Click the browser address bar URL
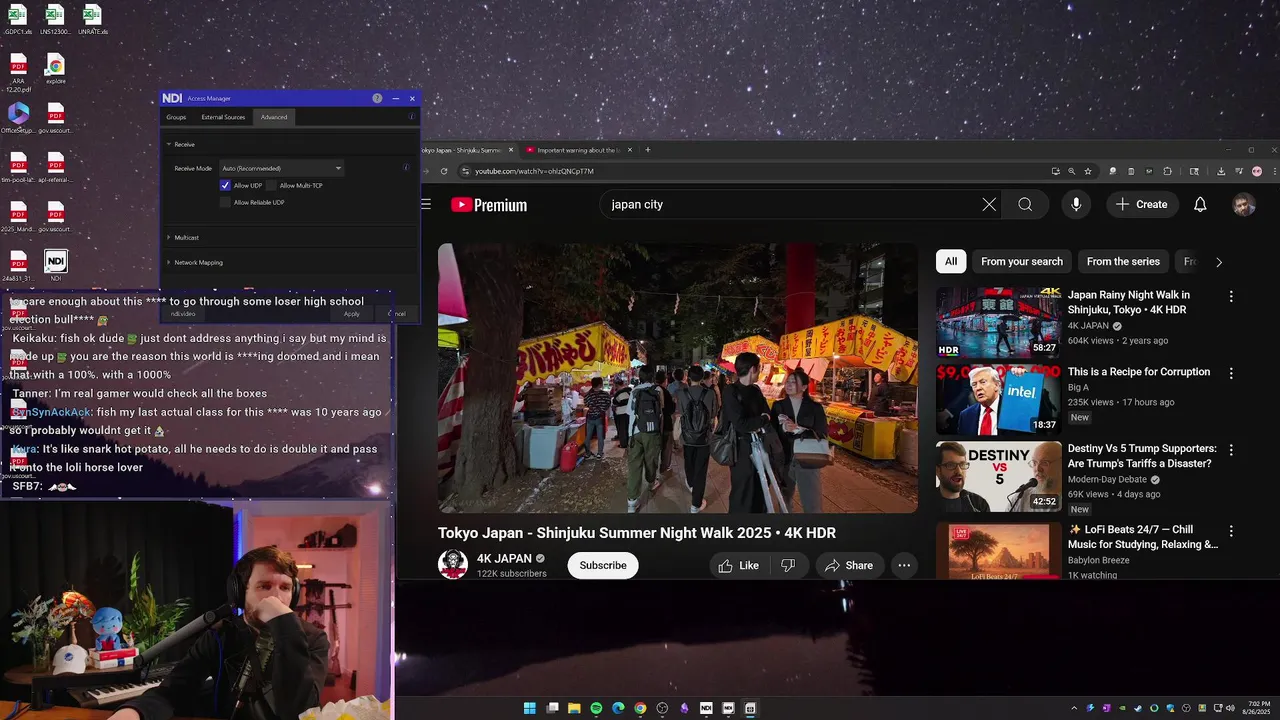The height and width of the screenshot is (720, 1280). [534, 171]
